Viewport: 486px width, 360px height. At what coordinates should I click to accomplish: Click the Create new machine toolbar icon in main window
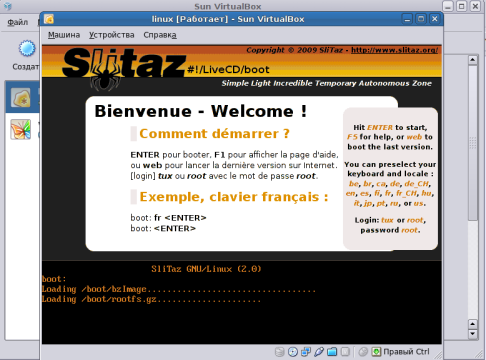click(27, 49)
